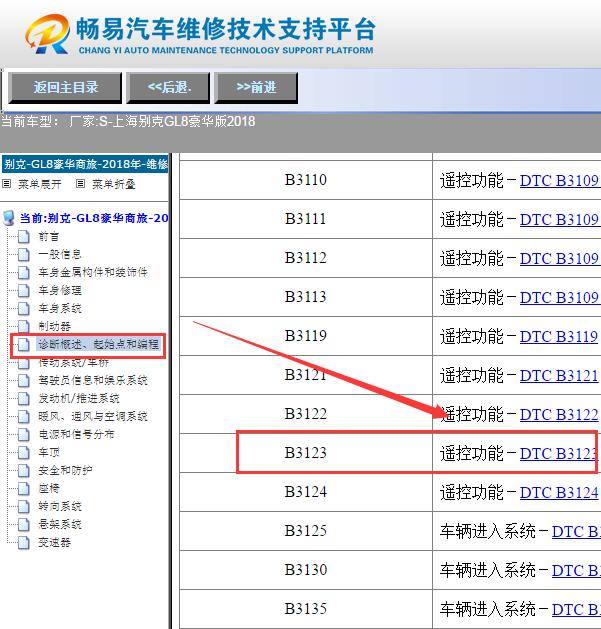Viewport: 601px width, 629px height.
Task: Open the 电源和信号分布 tree item
Action: click(76, 434)
